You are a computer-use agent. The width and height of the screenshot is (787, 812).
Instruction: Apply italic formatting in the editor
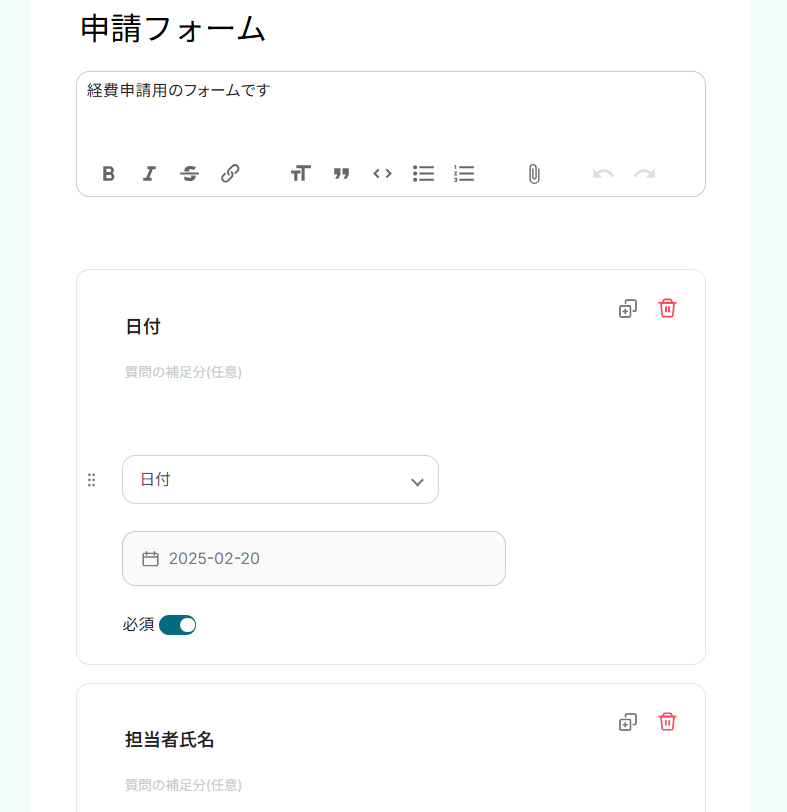149,174
